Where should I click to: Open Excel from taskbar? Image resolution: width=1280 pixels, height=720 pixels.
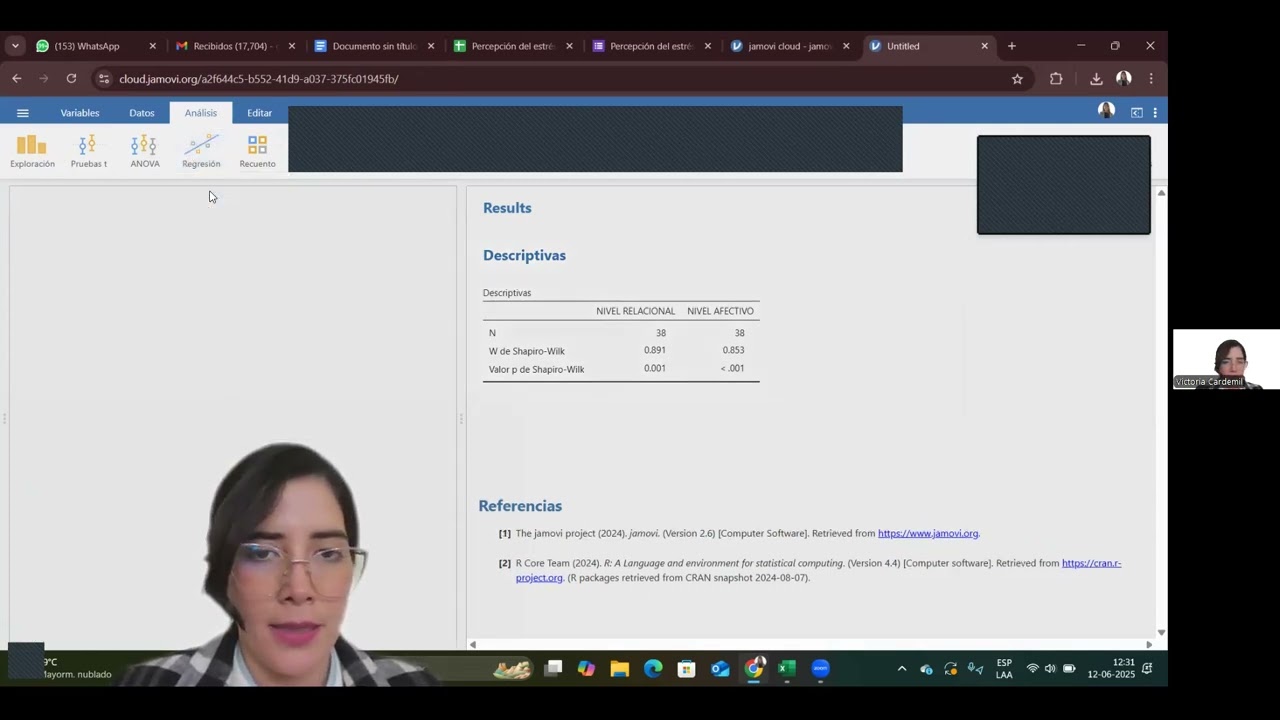pos(787,668)
